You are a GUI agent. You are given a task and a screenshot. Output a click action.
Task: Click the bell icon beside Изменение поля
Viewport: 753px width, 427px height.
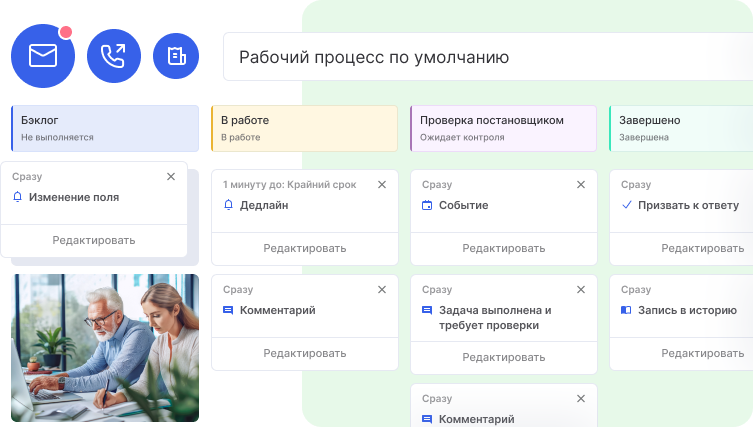point(17,197)
